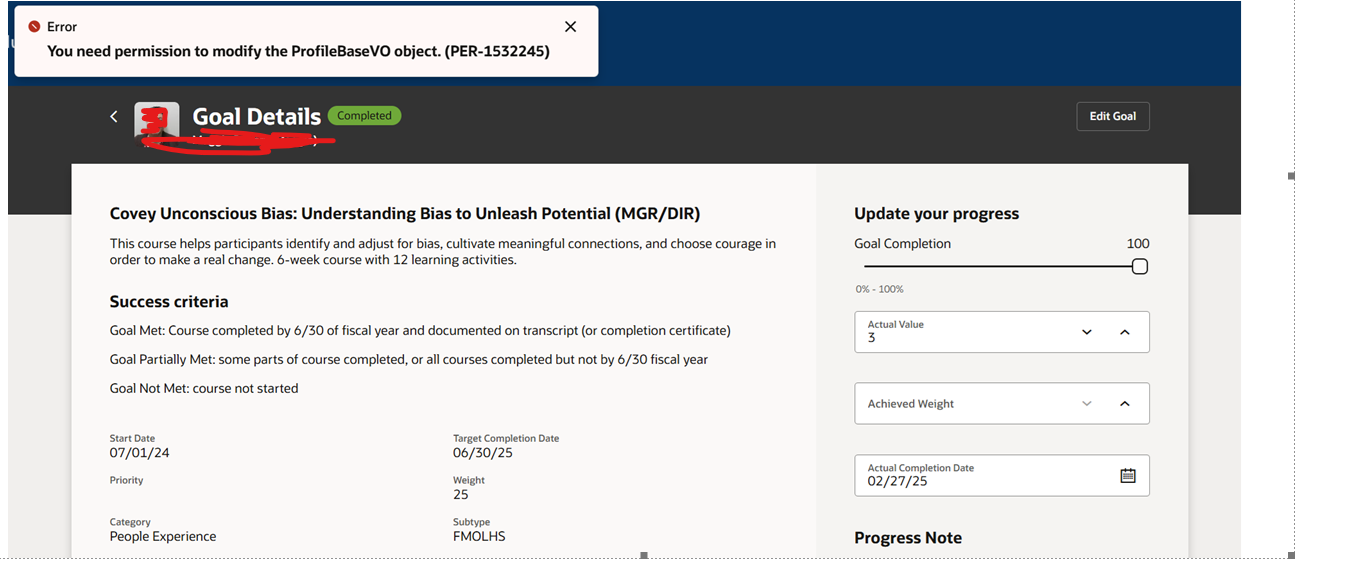Click the Edit Goal button

click(1113, 116)
